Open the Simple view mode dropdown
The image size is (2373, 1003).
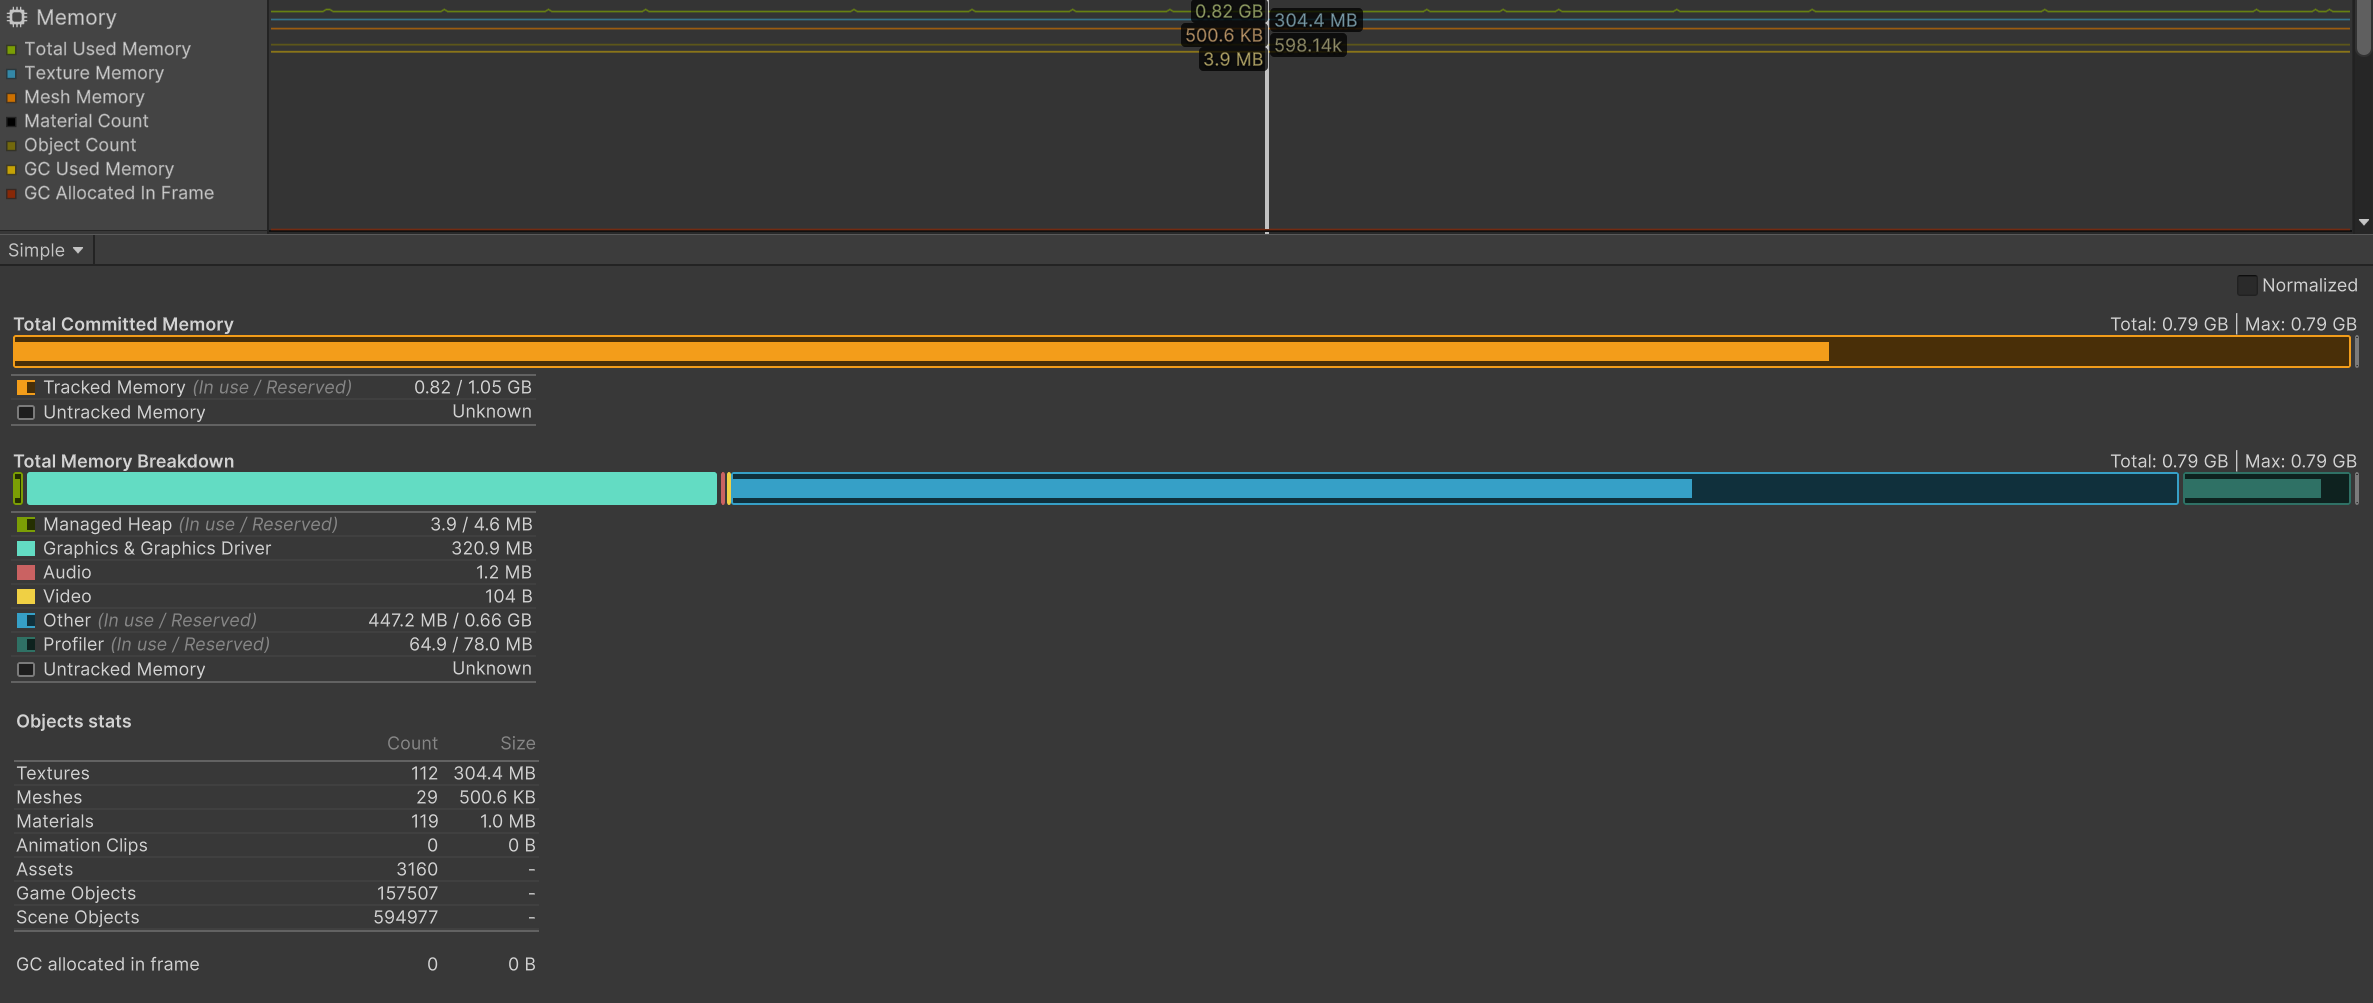pos(46,250)
